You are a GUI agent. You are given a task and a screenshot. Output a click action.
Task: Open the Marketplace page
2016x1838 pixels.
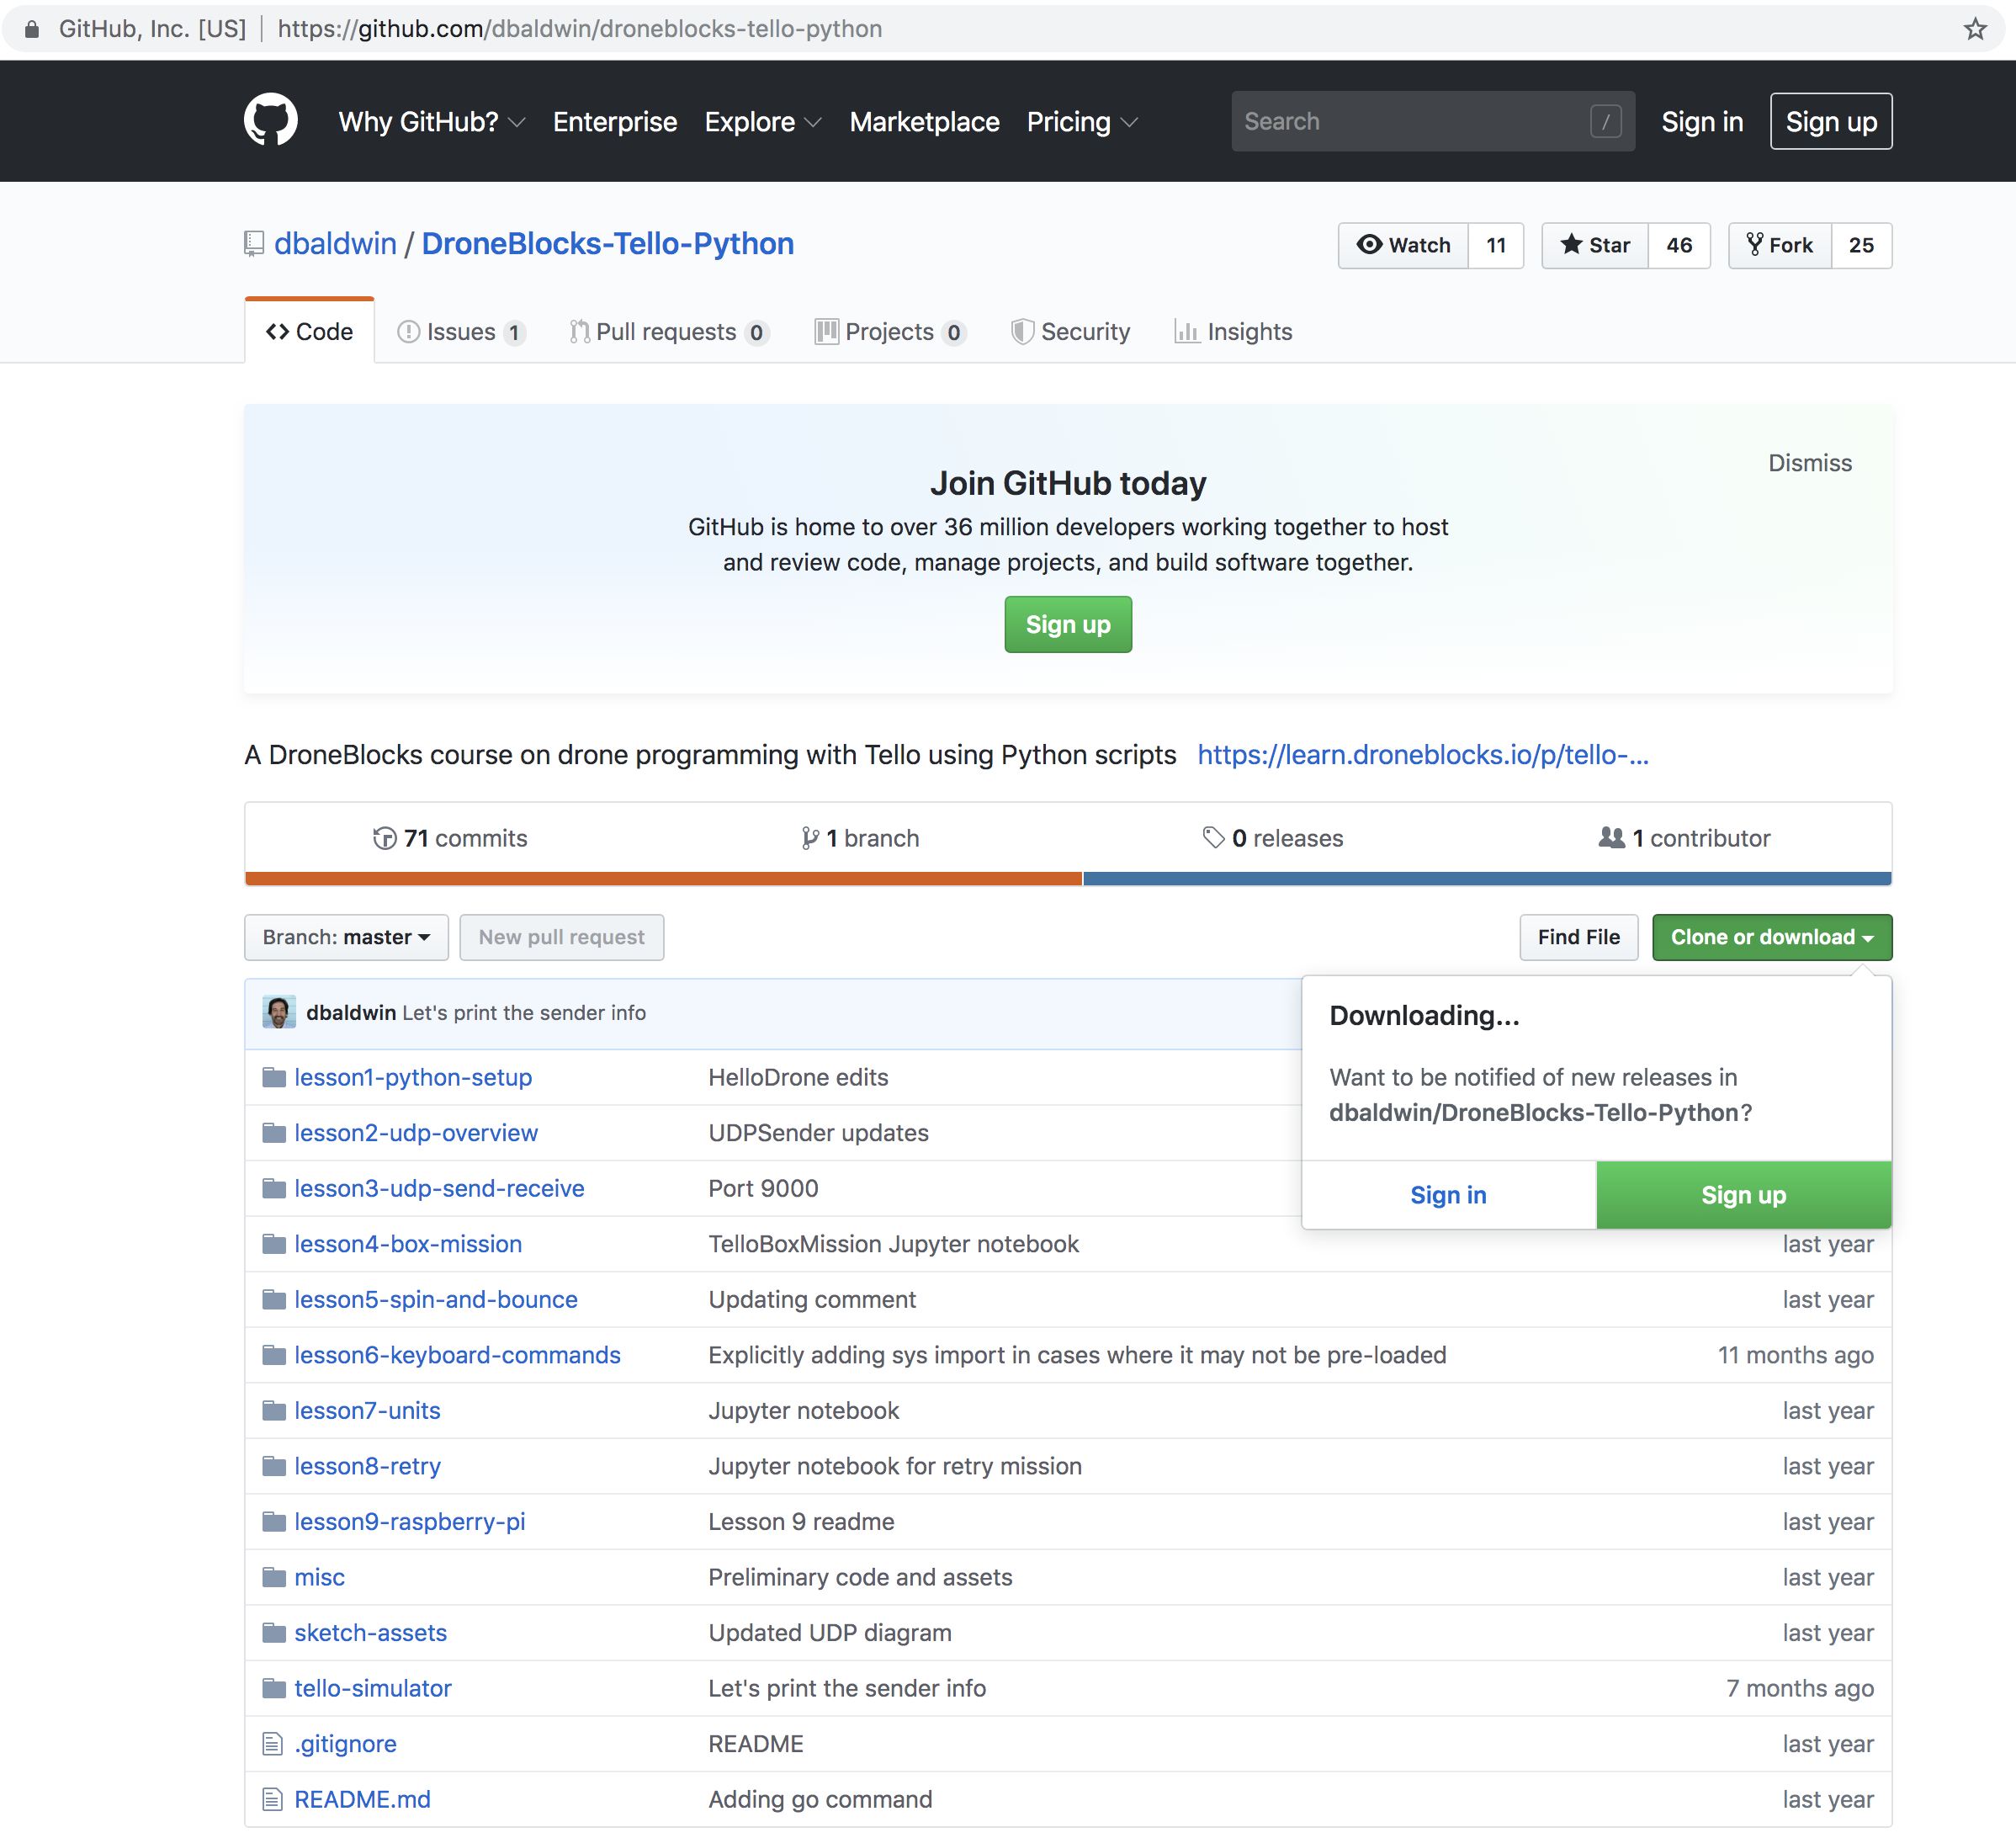(924, 121)
